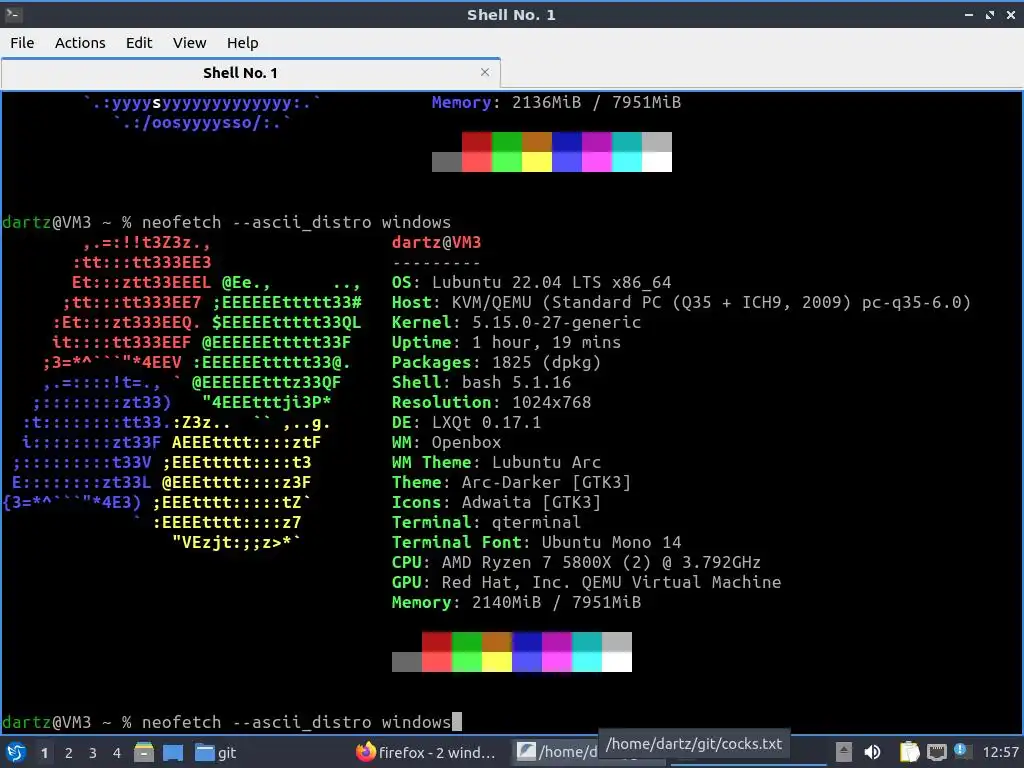Image resolution: width=1024 pixels, height=768 pixels.
Task: Click the 'OS: Lubuntu 22.04 LTS x86_64' line
Action: point(532,282)
